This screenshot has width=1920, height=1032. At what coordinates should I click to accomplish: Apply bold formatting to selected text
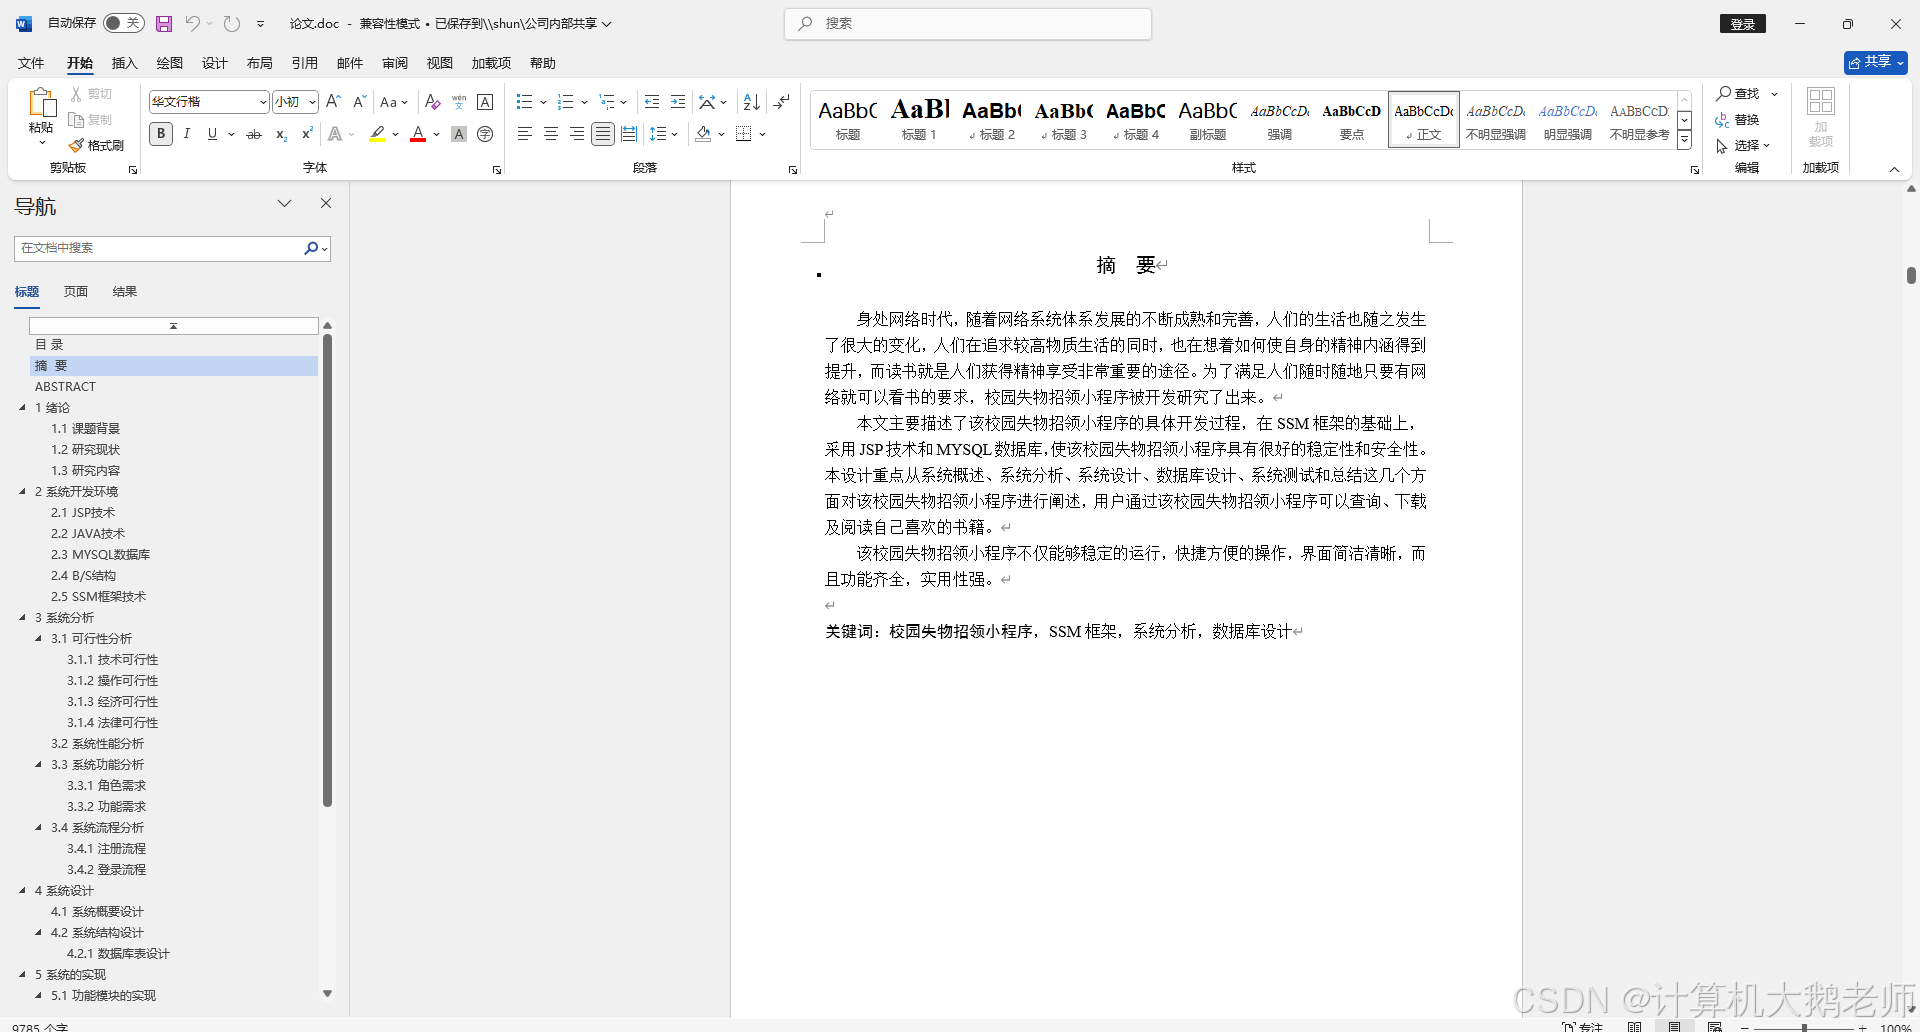160,133
